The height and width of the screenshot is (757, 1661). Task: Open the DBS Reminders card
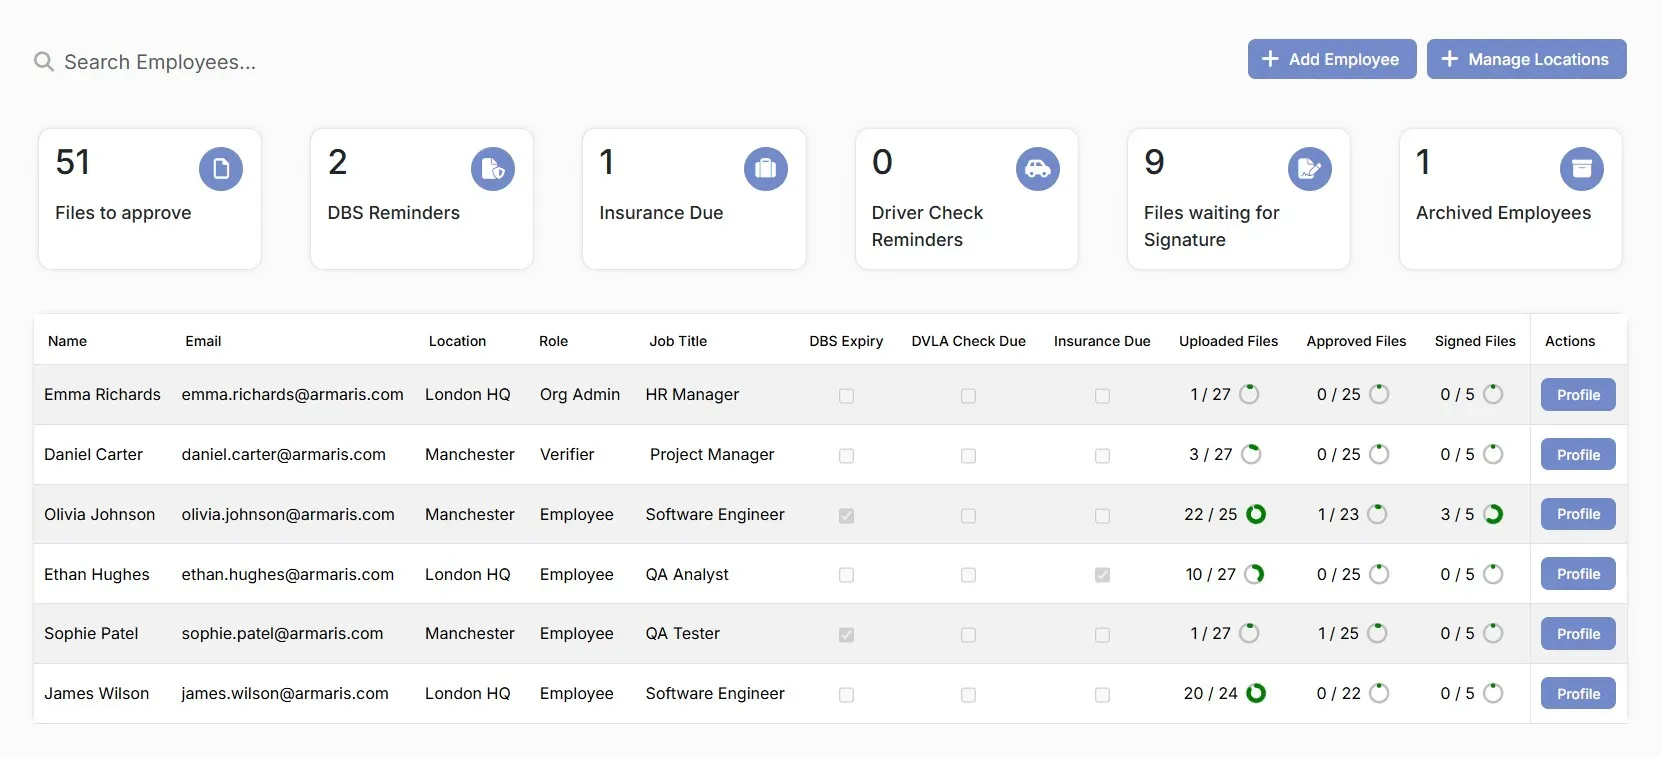422,199
